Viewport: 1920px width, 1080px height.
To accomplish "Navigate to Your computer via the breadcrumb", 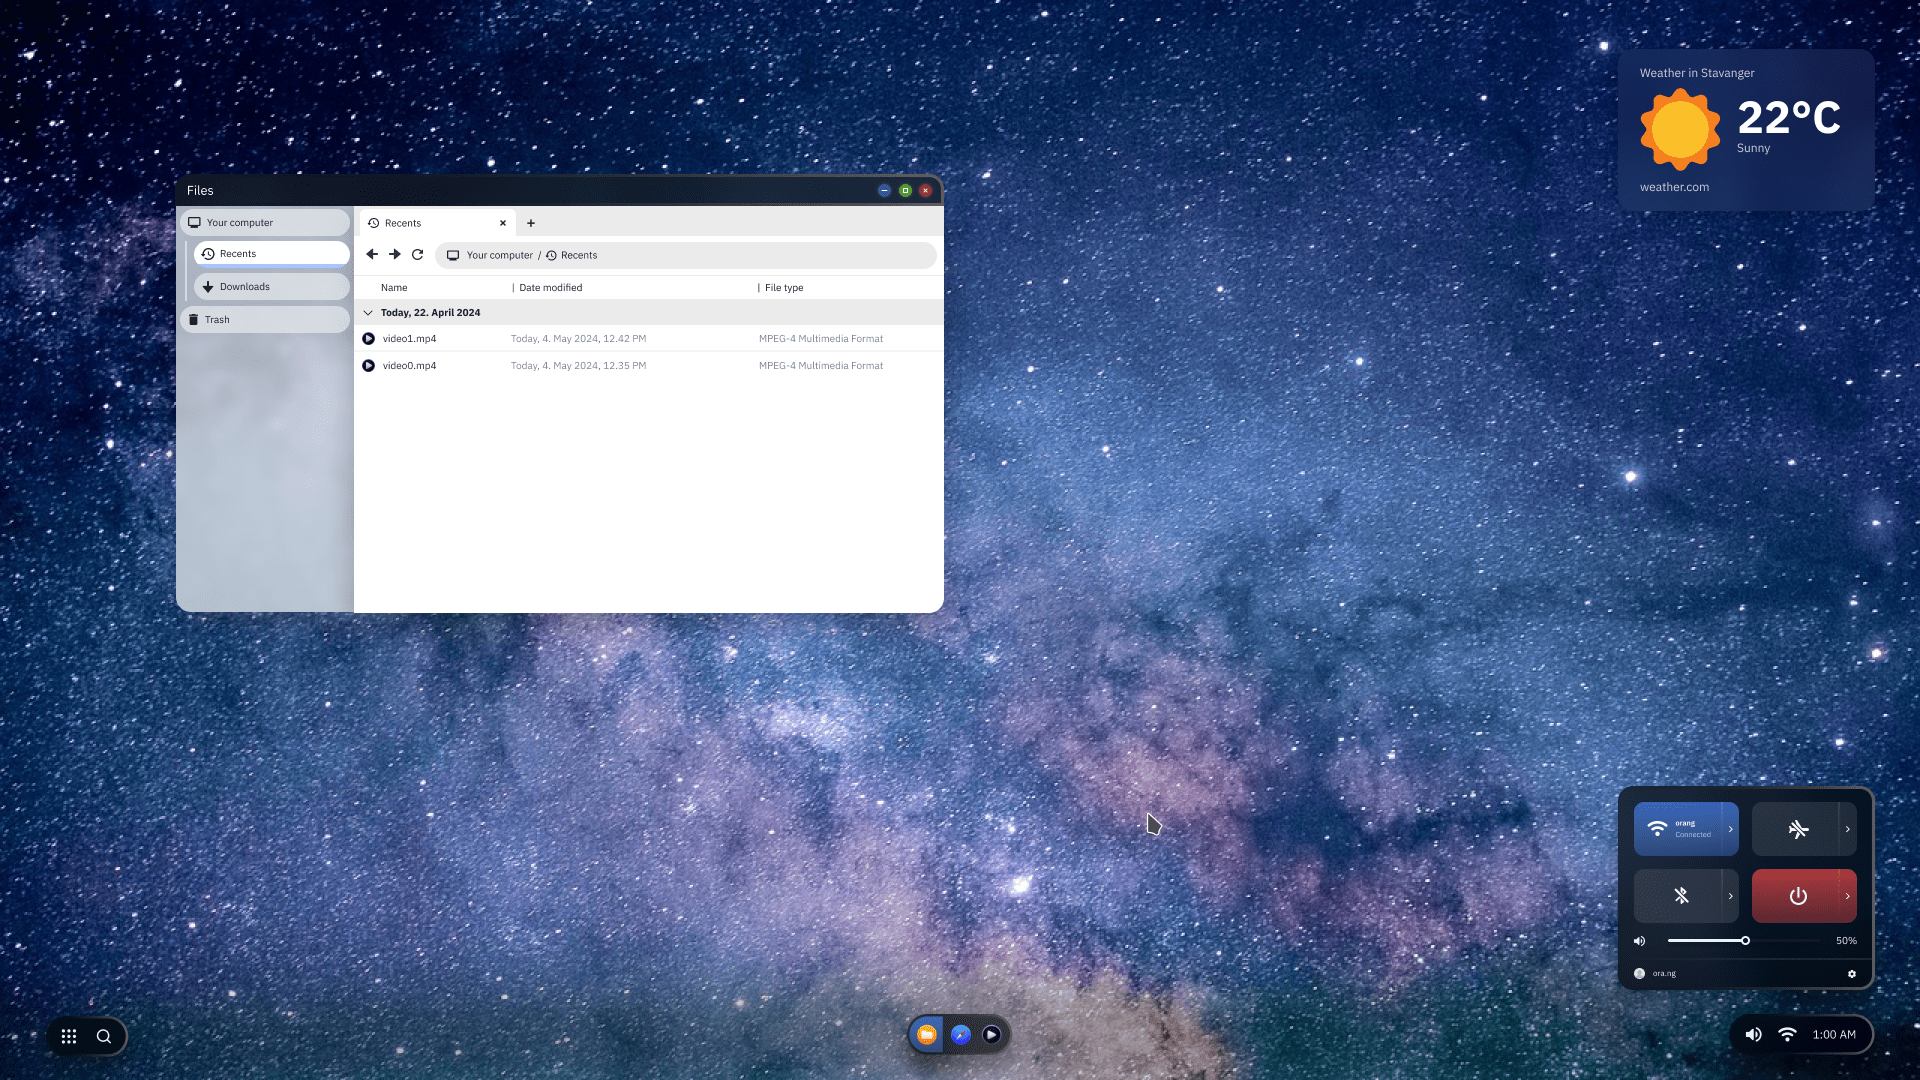I will point(497,255).
